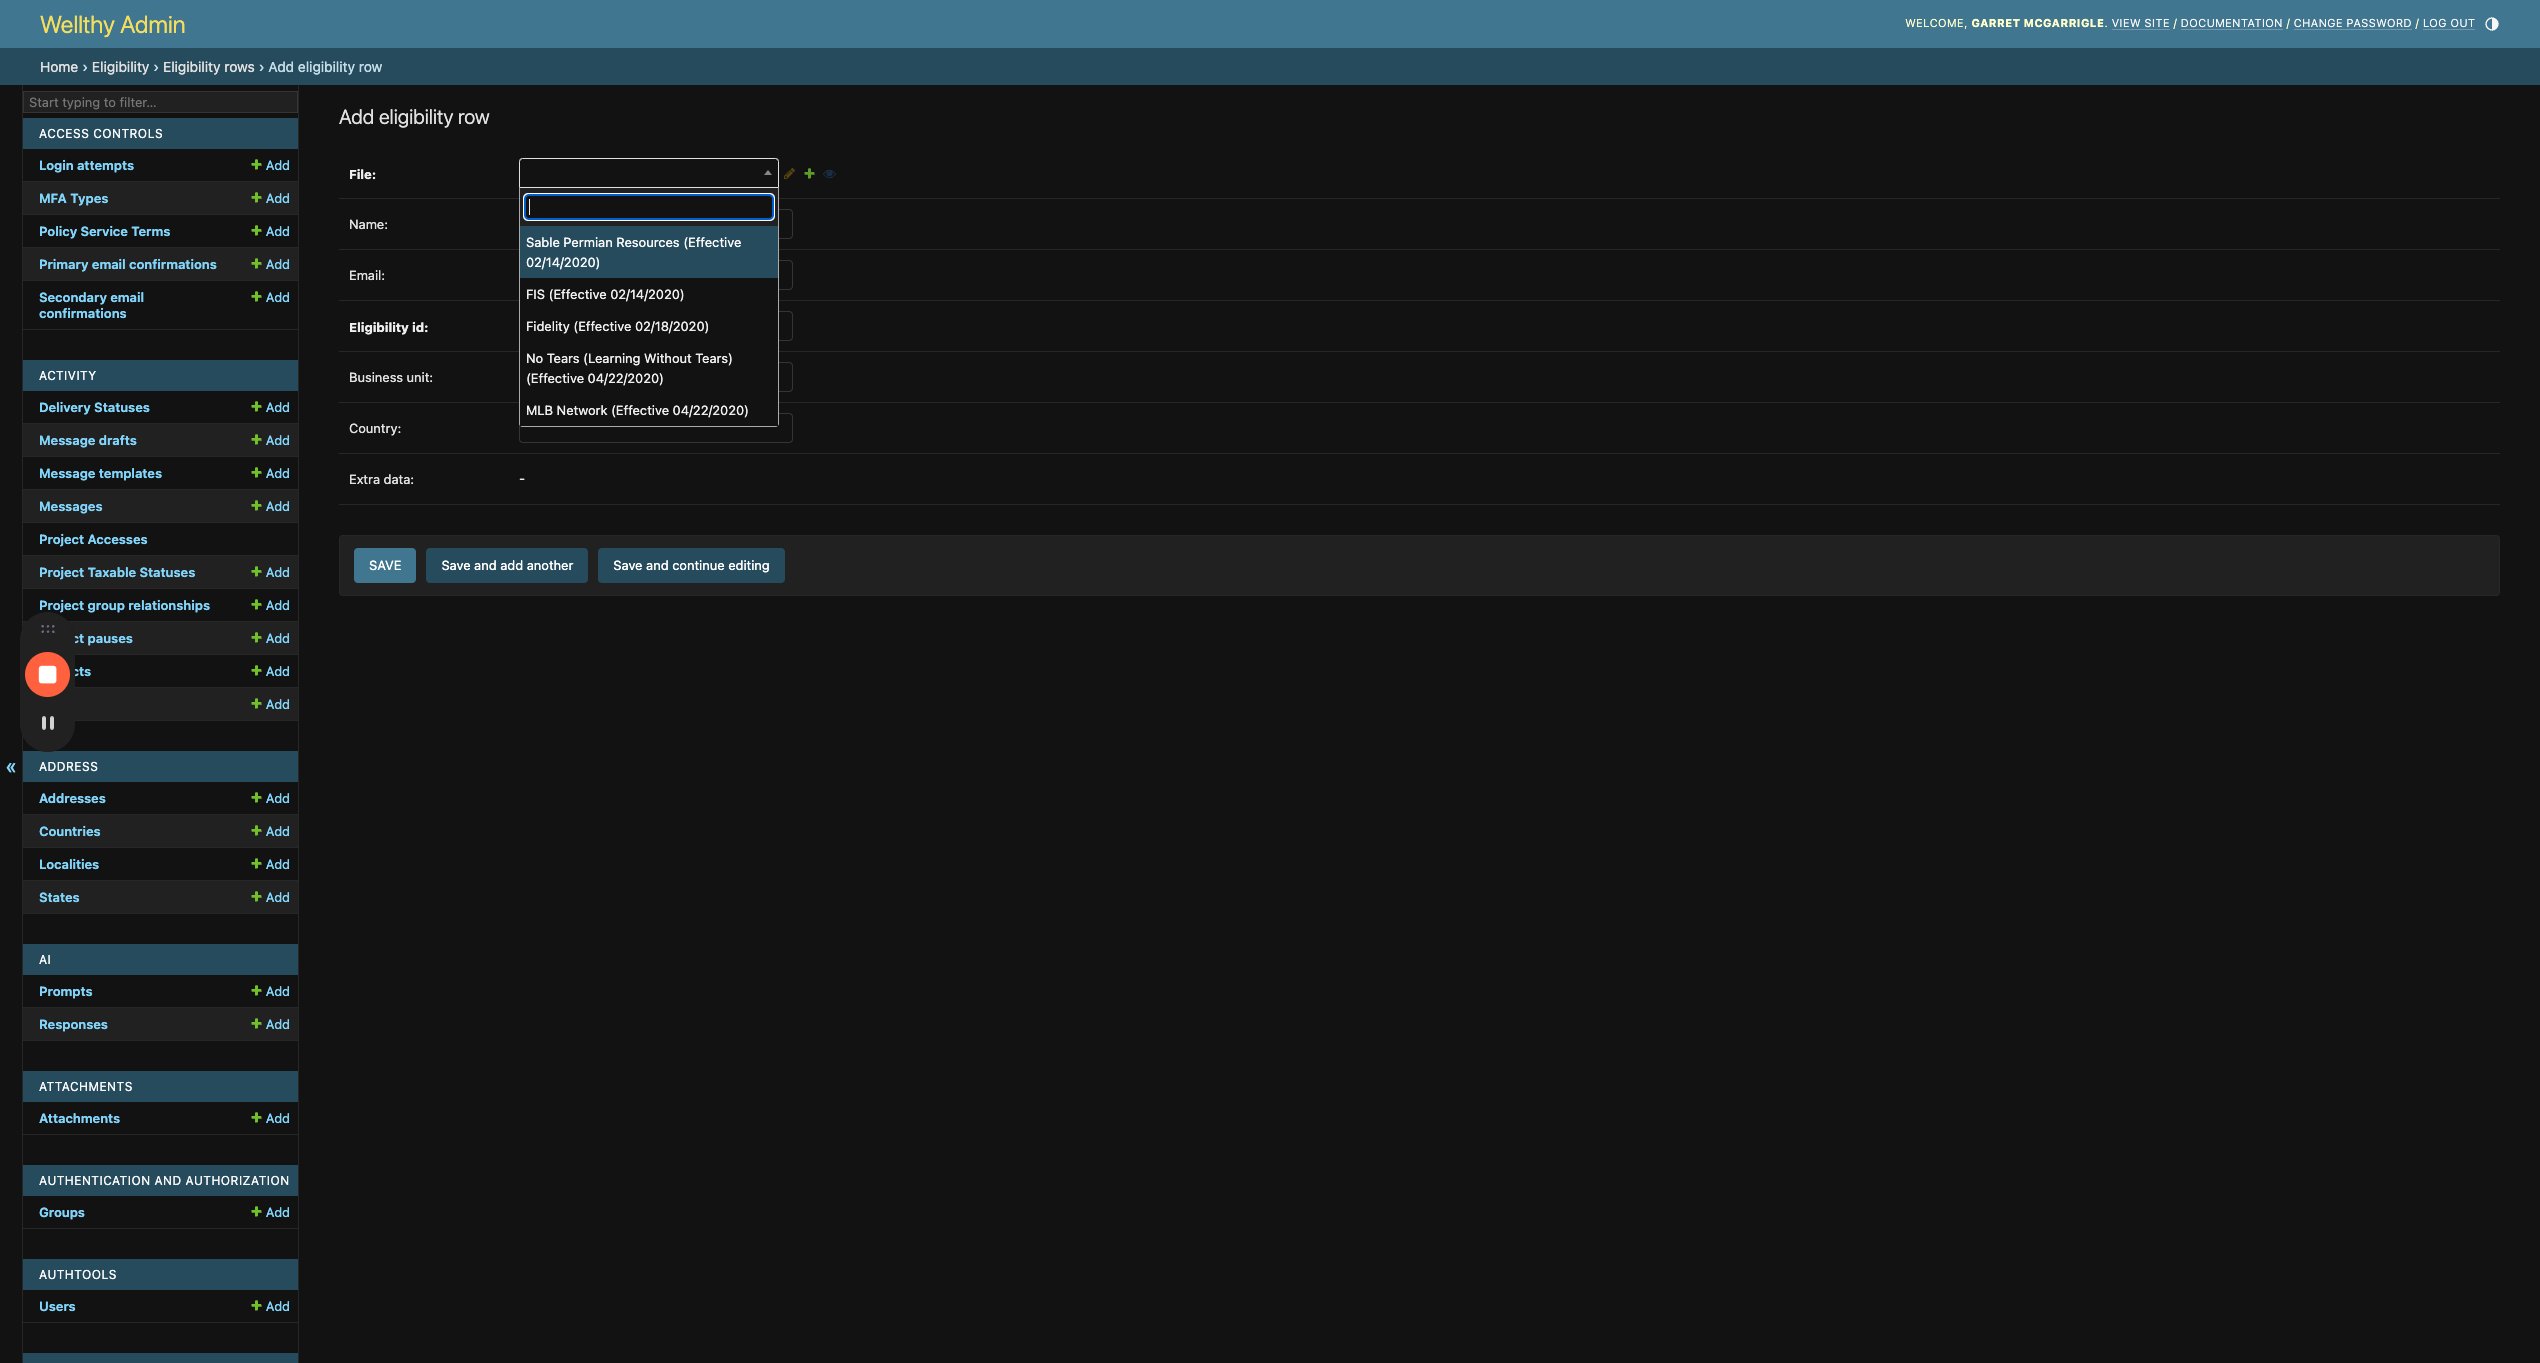The width and height of the screenshot is (2540, 1363).
Task: Click the view eye icon beside File
Action: (x=829, y=174)
